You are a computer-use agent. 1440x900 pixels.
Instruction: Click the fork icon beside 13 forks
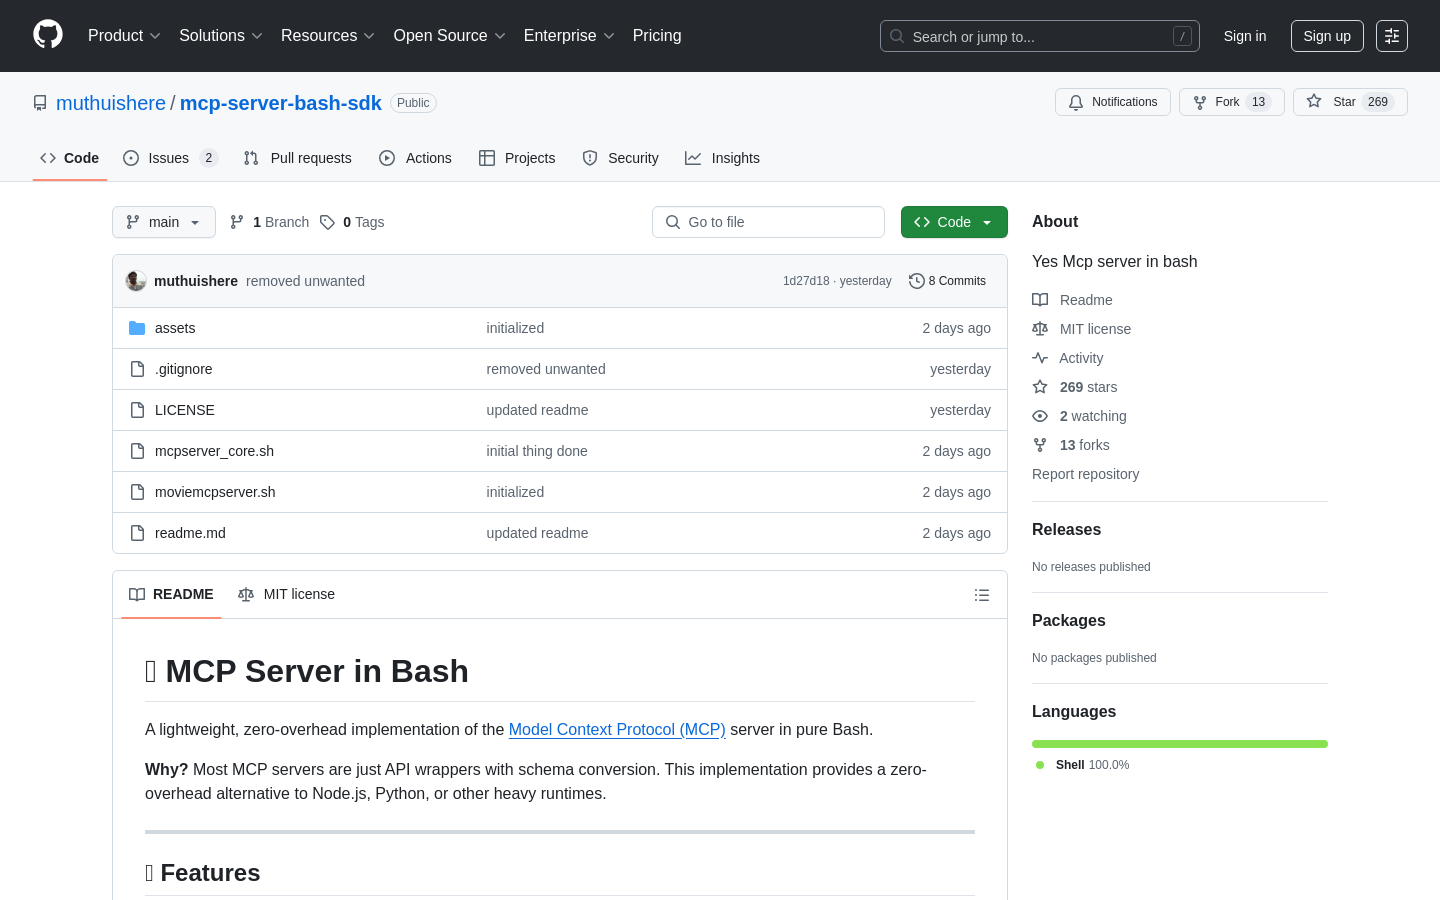click(x=1040, y=445)
